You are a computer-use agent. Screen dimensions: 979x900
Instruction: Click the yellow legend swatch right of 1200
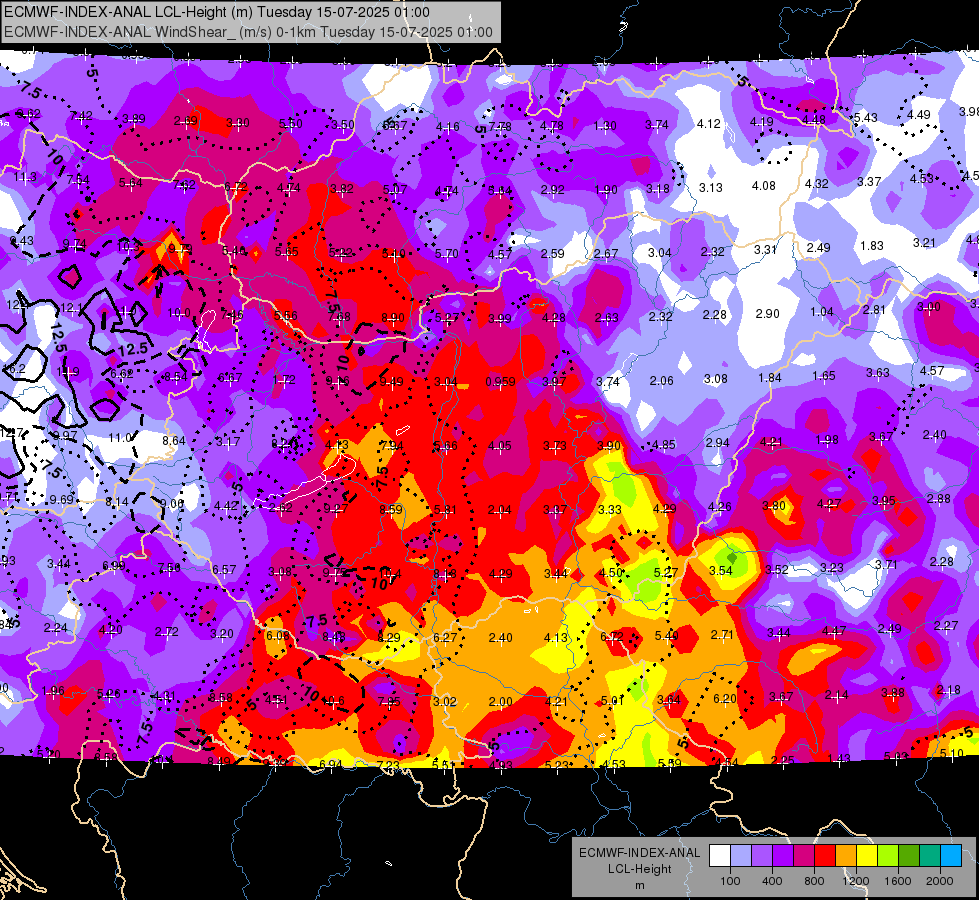click(x=867, y=856)
